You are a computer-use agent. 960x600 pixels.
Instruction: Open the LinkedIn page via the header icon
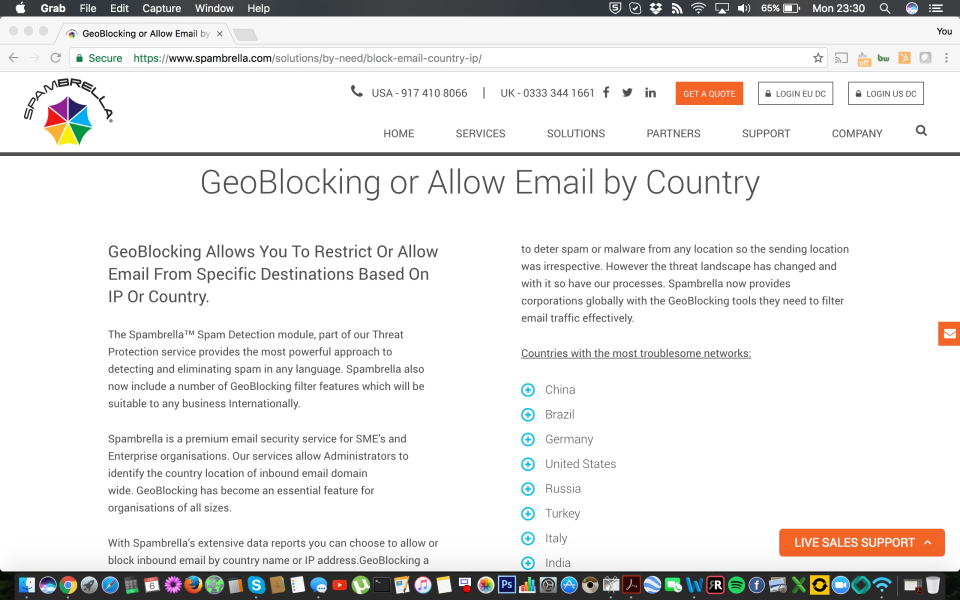650,92
